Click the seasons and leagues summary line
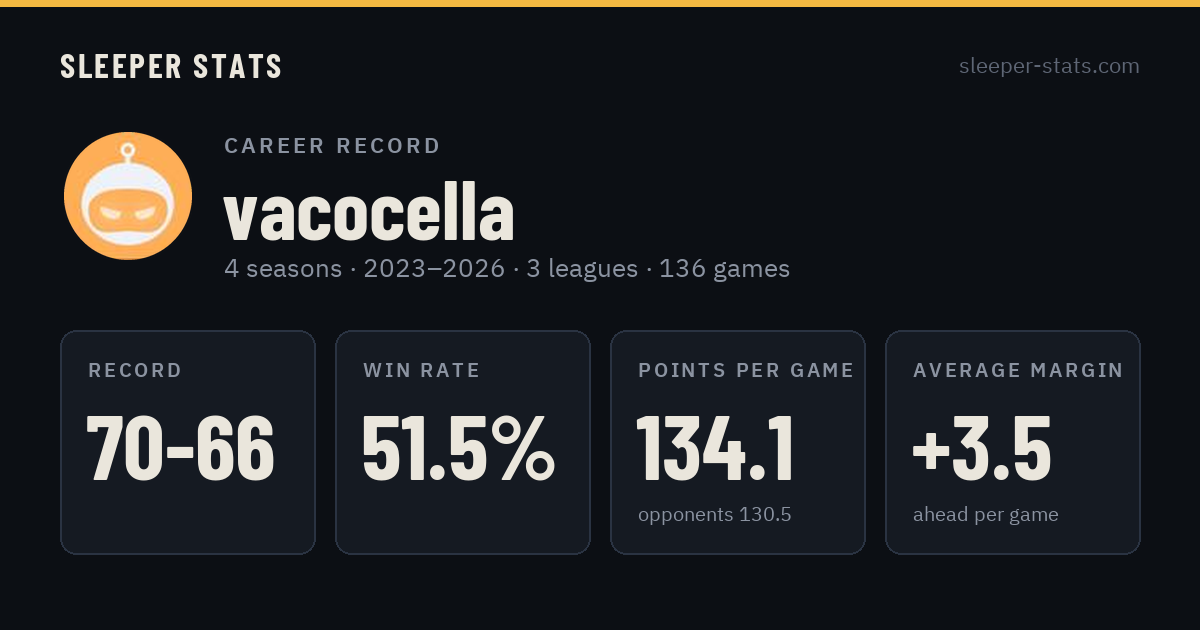 click(507, 269)
